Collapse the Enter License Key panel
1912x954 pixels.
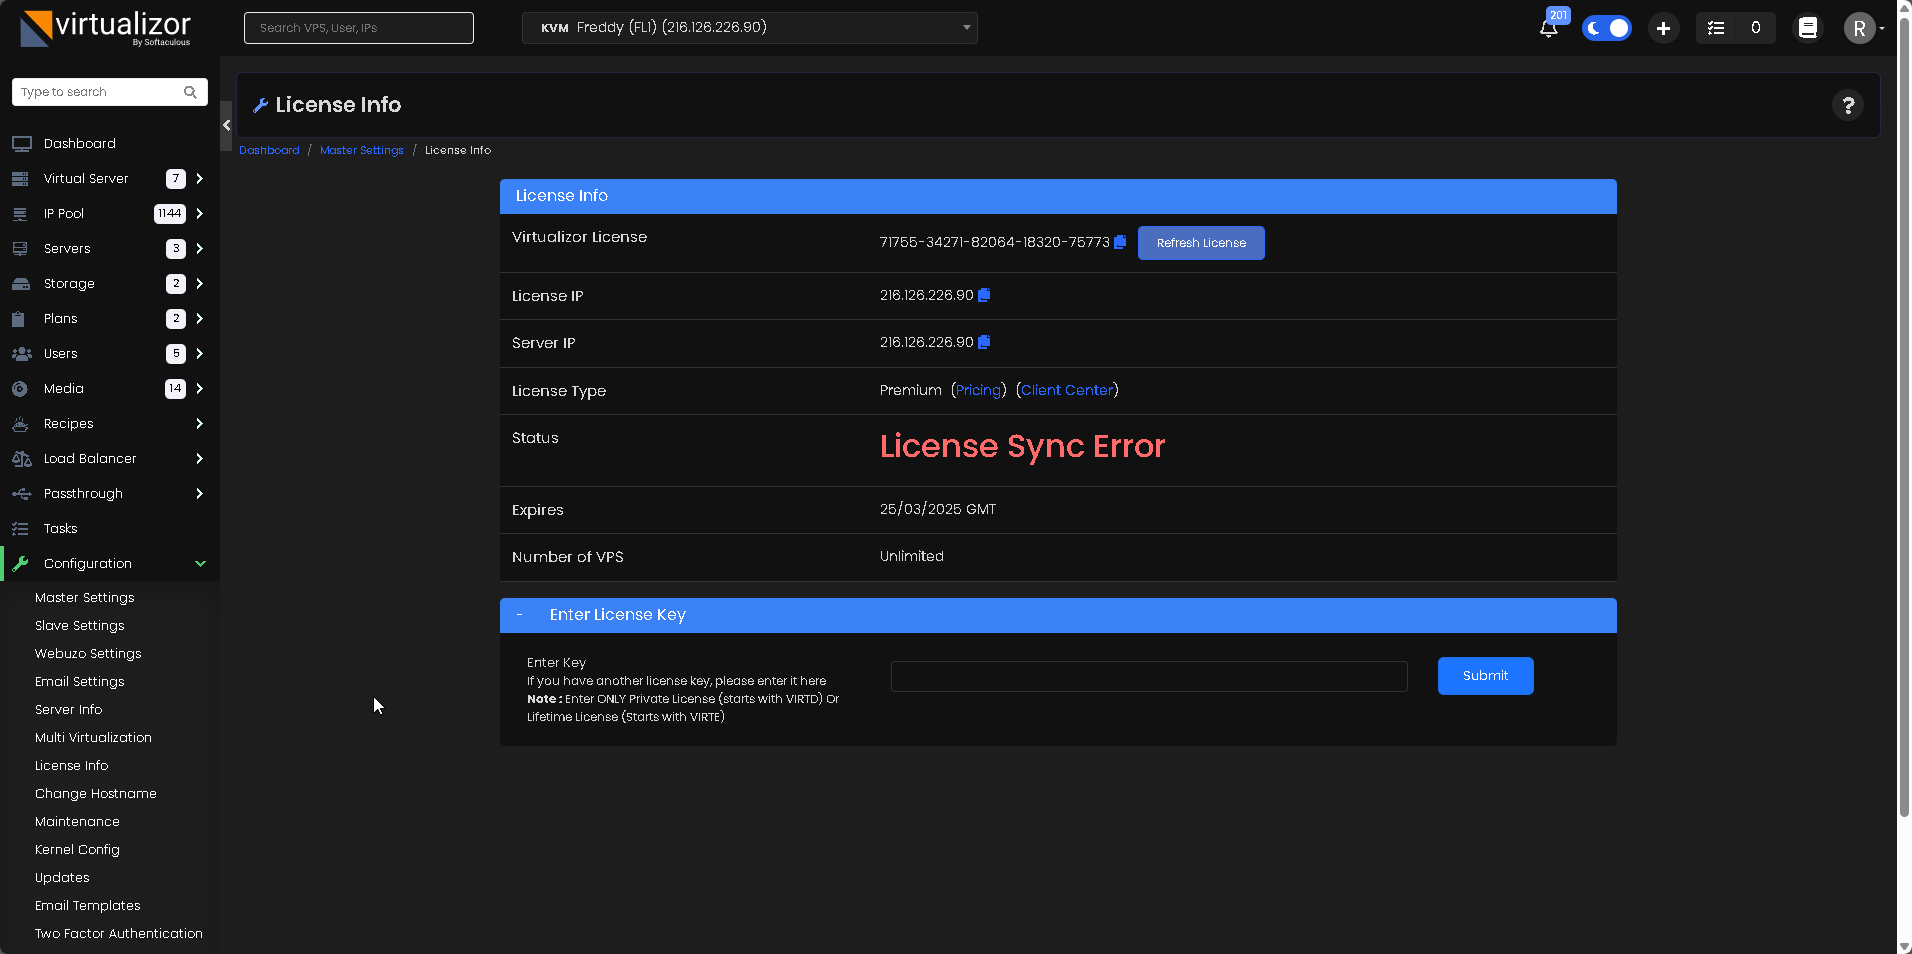pos(519,615)
